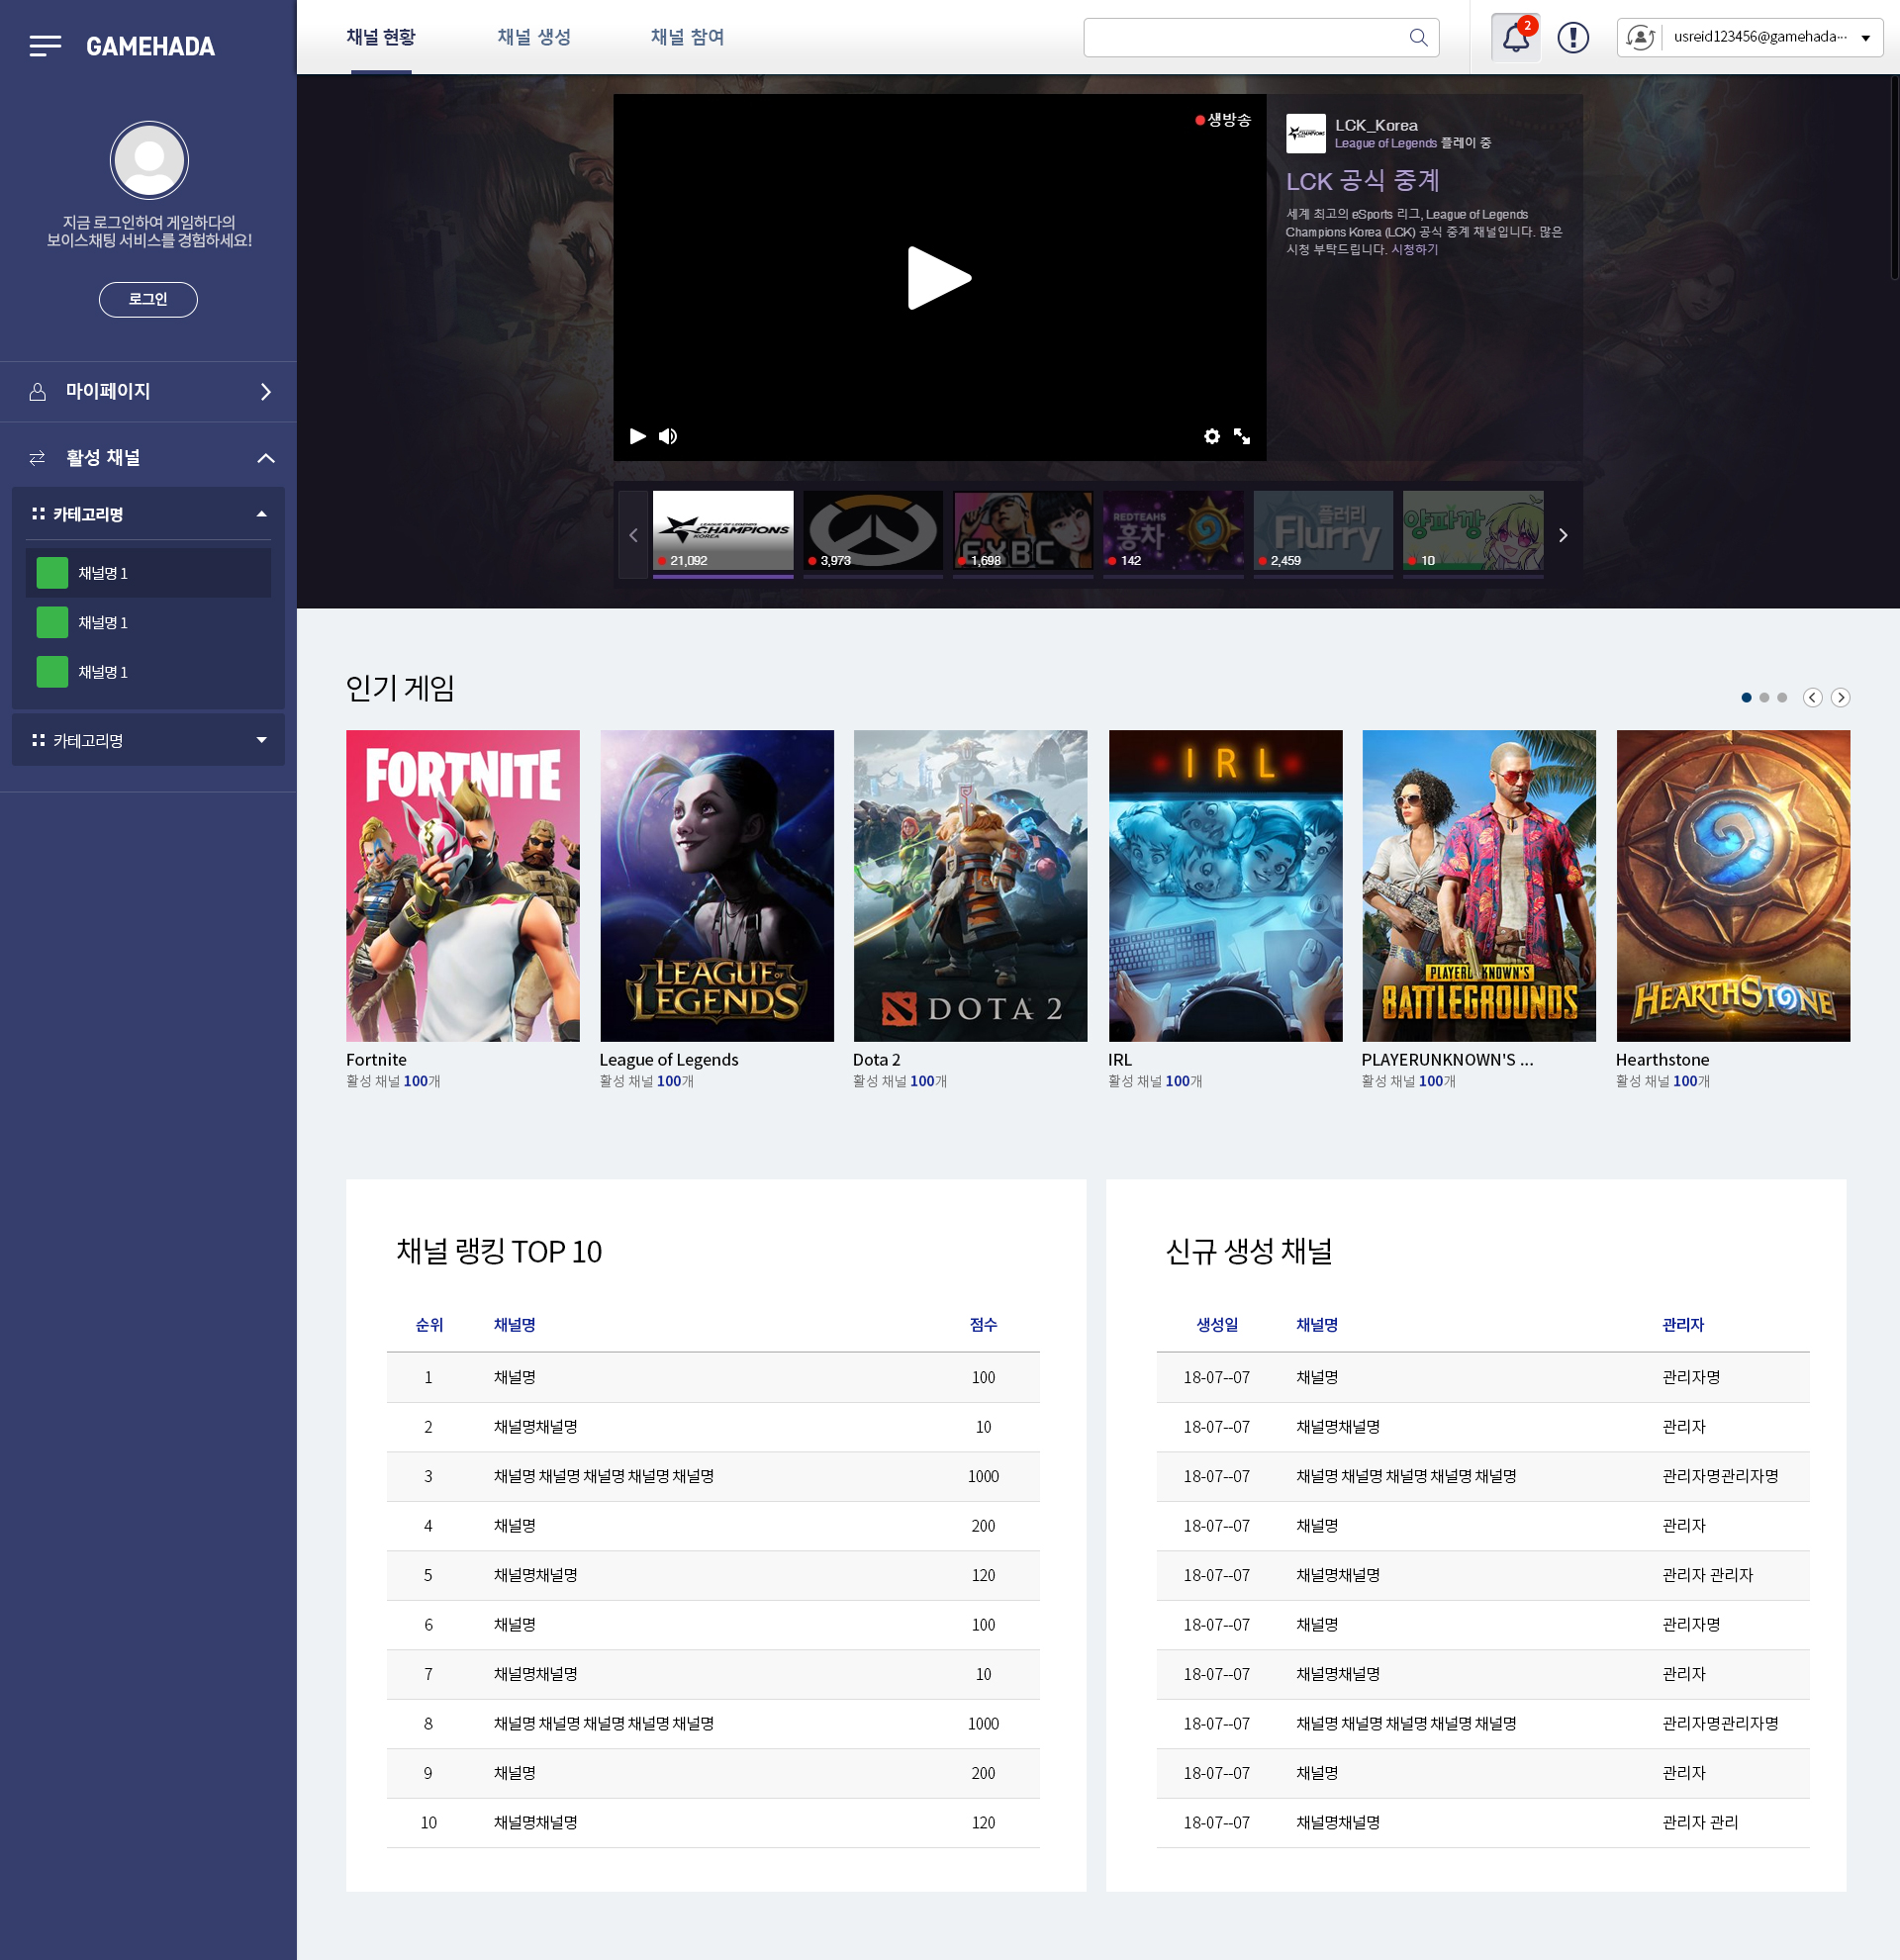Open the hamburger menu beside GAMEHADA
The image size is (1900, 1960).
coord(45,46)
